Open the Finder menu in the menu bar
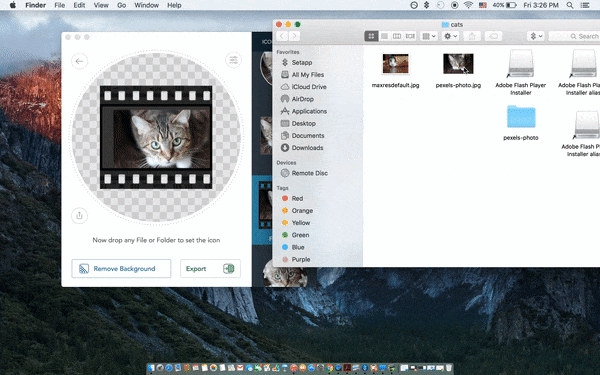This screenshot has height=375, width=600. pos(36,5)
